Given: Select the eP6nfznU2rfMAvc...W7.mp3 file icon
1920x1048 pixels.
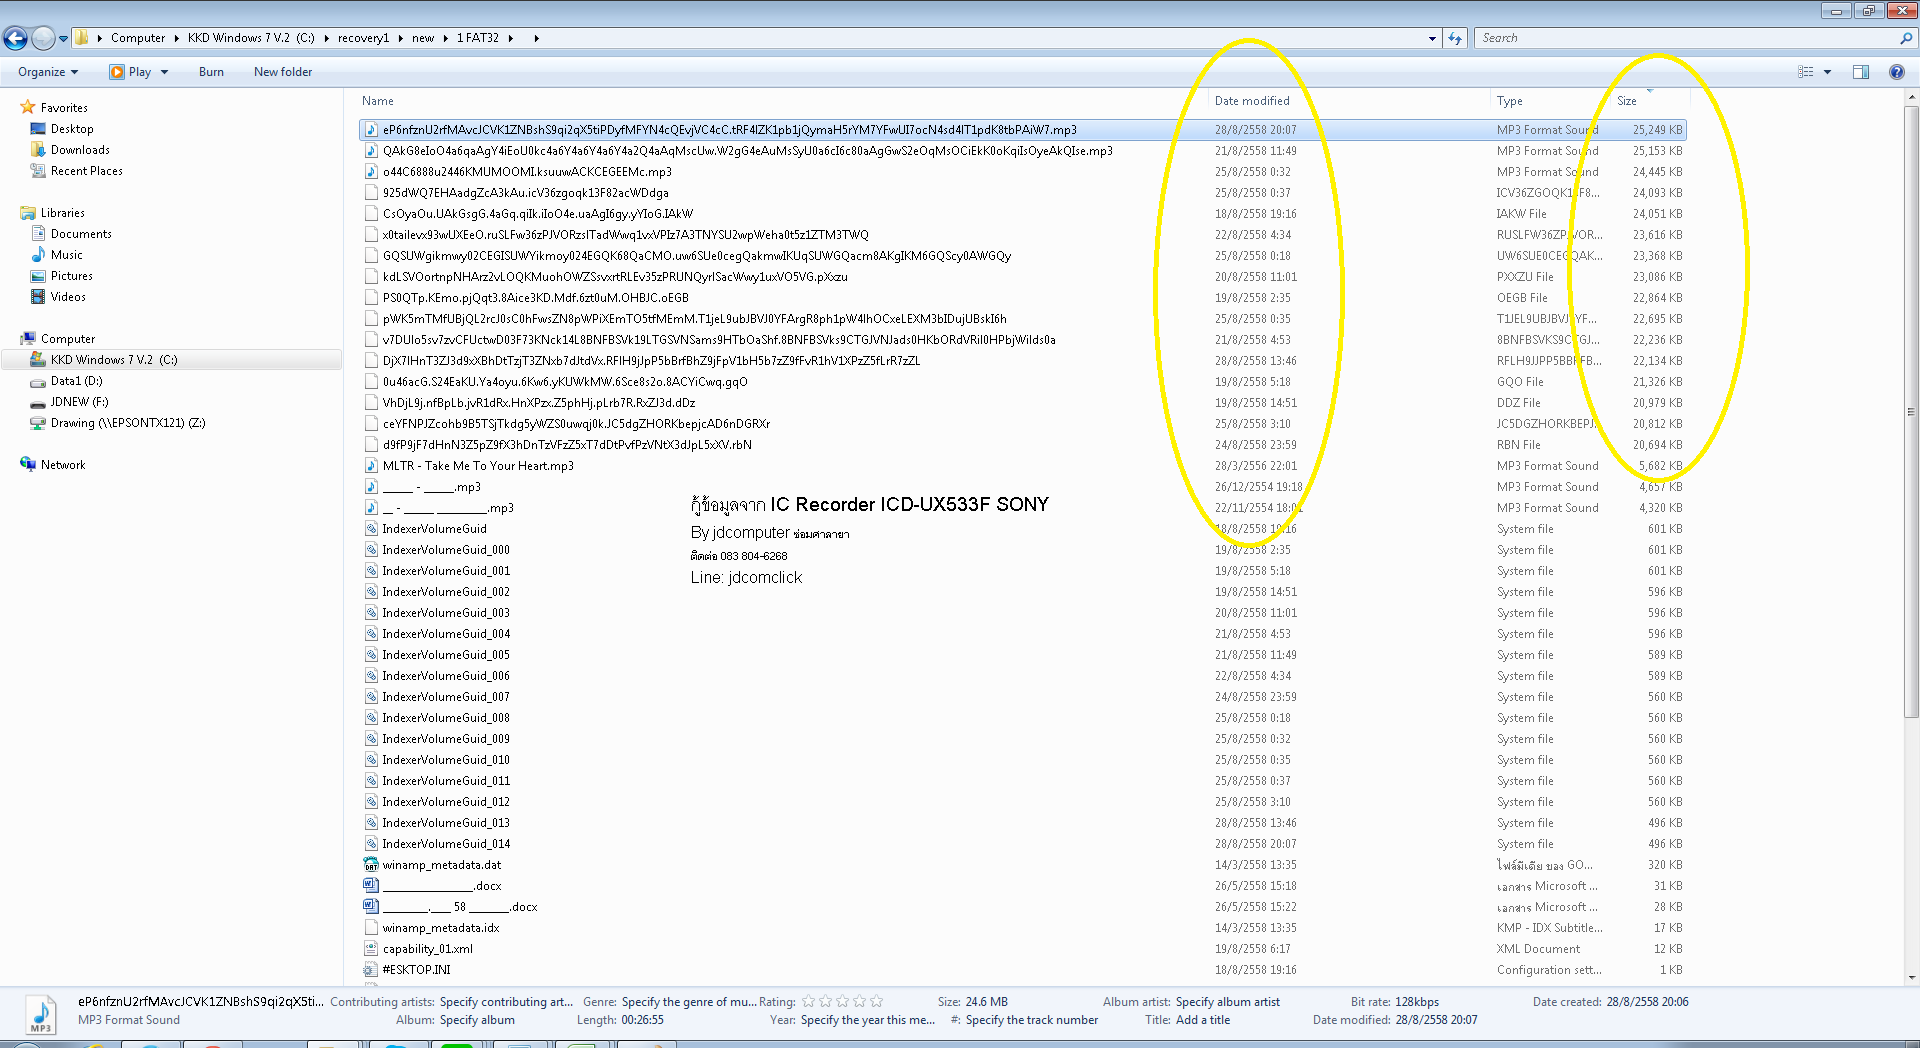Looking at the screenshot, I should tap(371, 130).
